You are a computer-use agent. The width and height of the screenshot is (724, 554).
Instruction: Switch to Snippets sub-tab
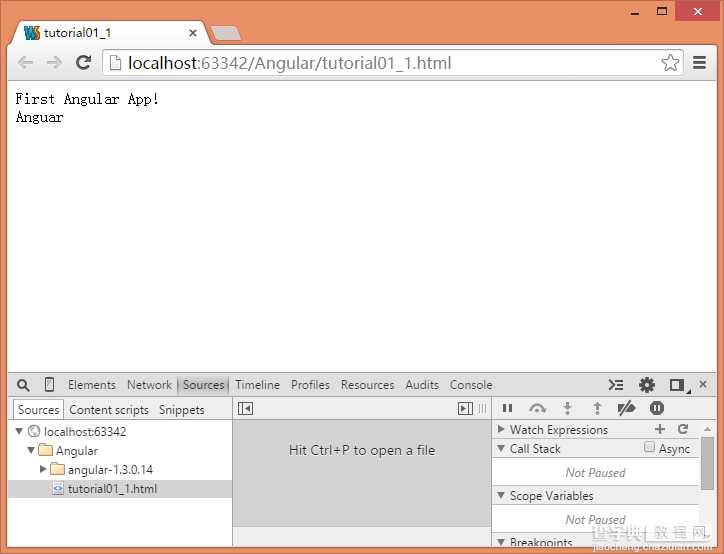tap(181, 409)
